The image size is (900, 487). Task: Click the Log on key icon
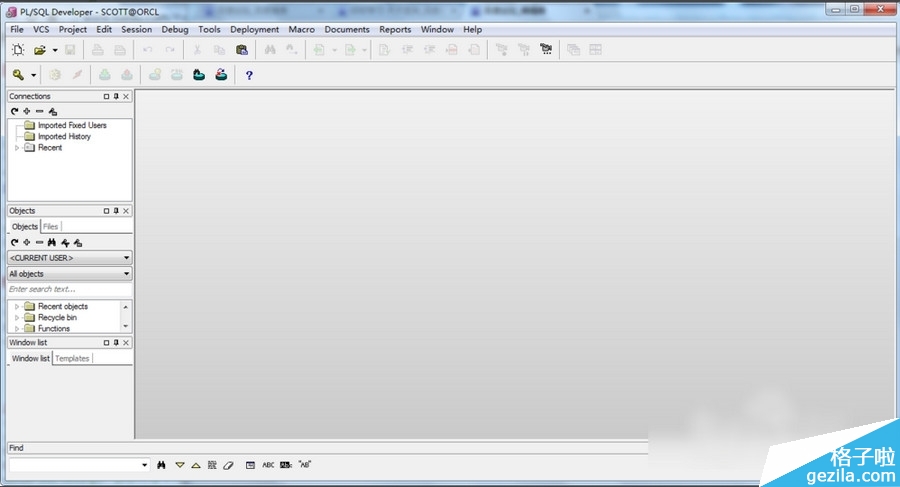18,75
